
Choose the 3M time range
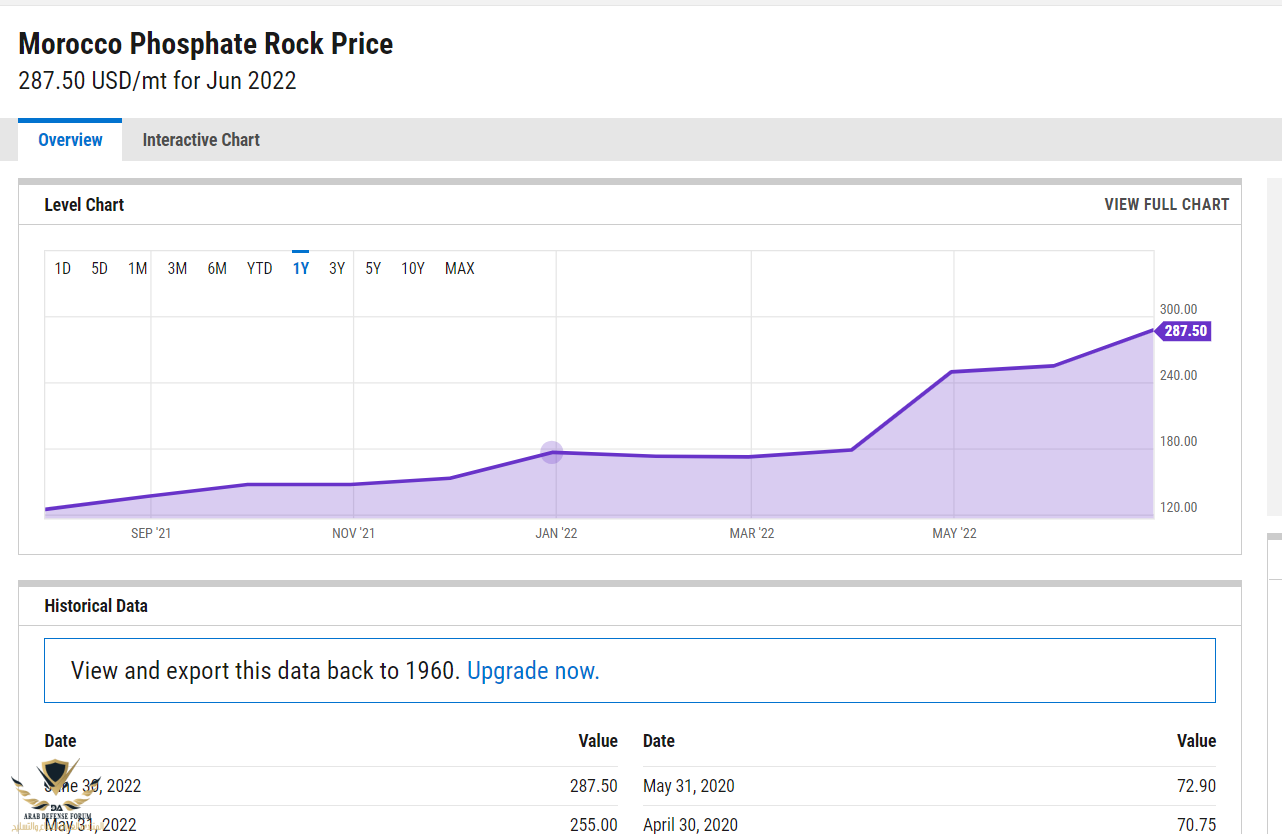177,268
